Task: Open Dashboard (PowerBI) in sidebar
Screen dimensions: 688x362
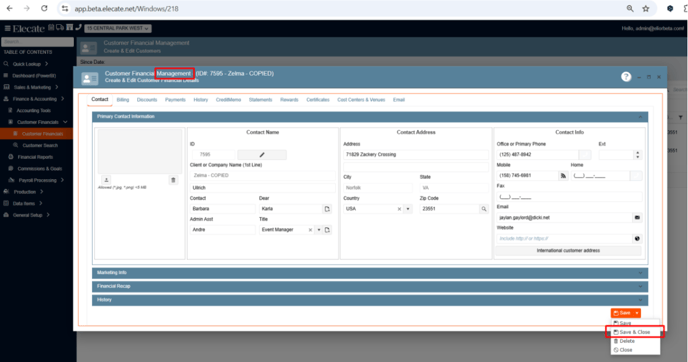Action: coord(34,76)
